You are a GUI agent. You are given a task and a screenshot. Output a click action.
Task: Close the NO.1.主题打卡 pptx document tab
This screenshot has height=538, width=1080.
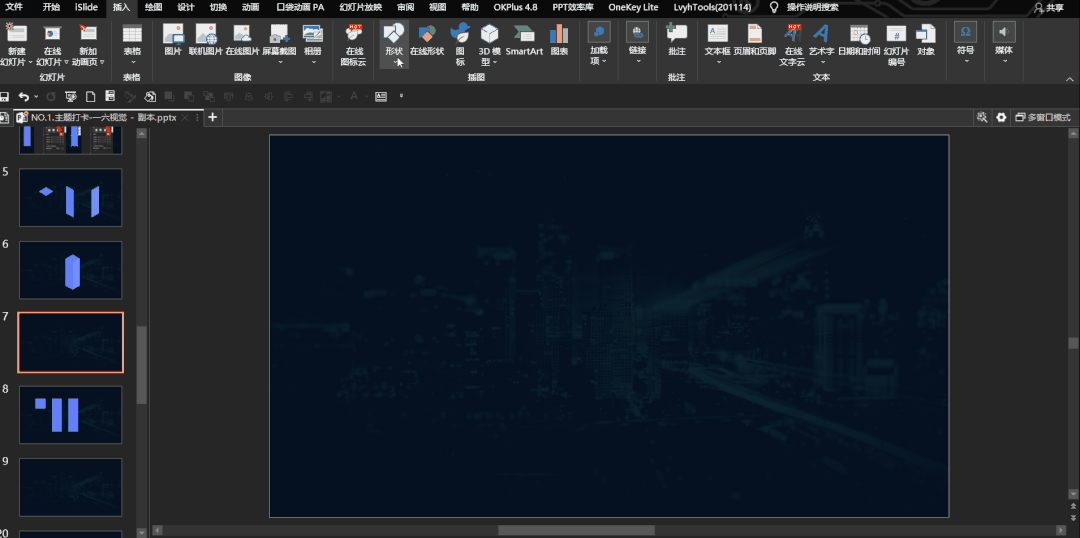(x=185, y=118)
